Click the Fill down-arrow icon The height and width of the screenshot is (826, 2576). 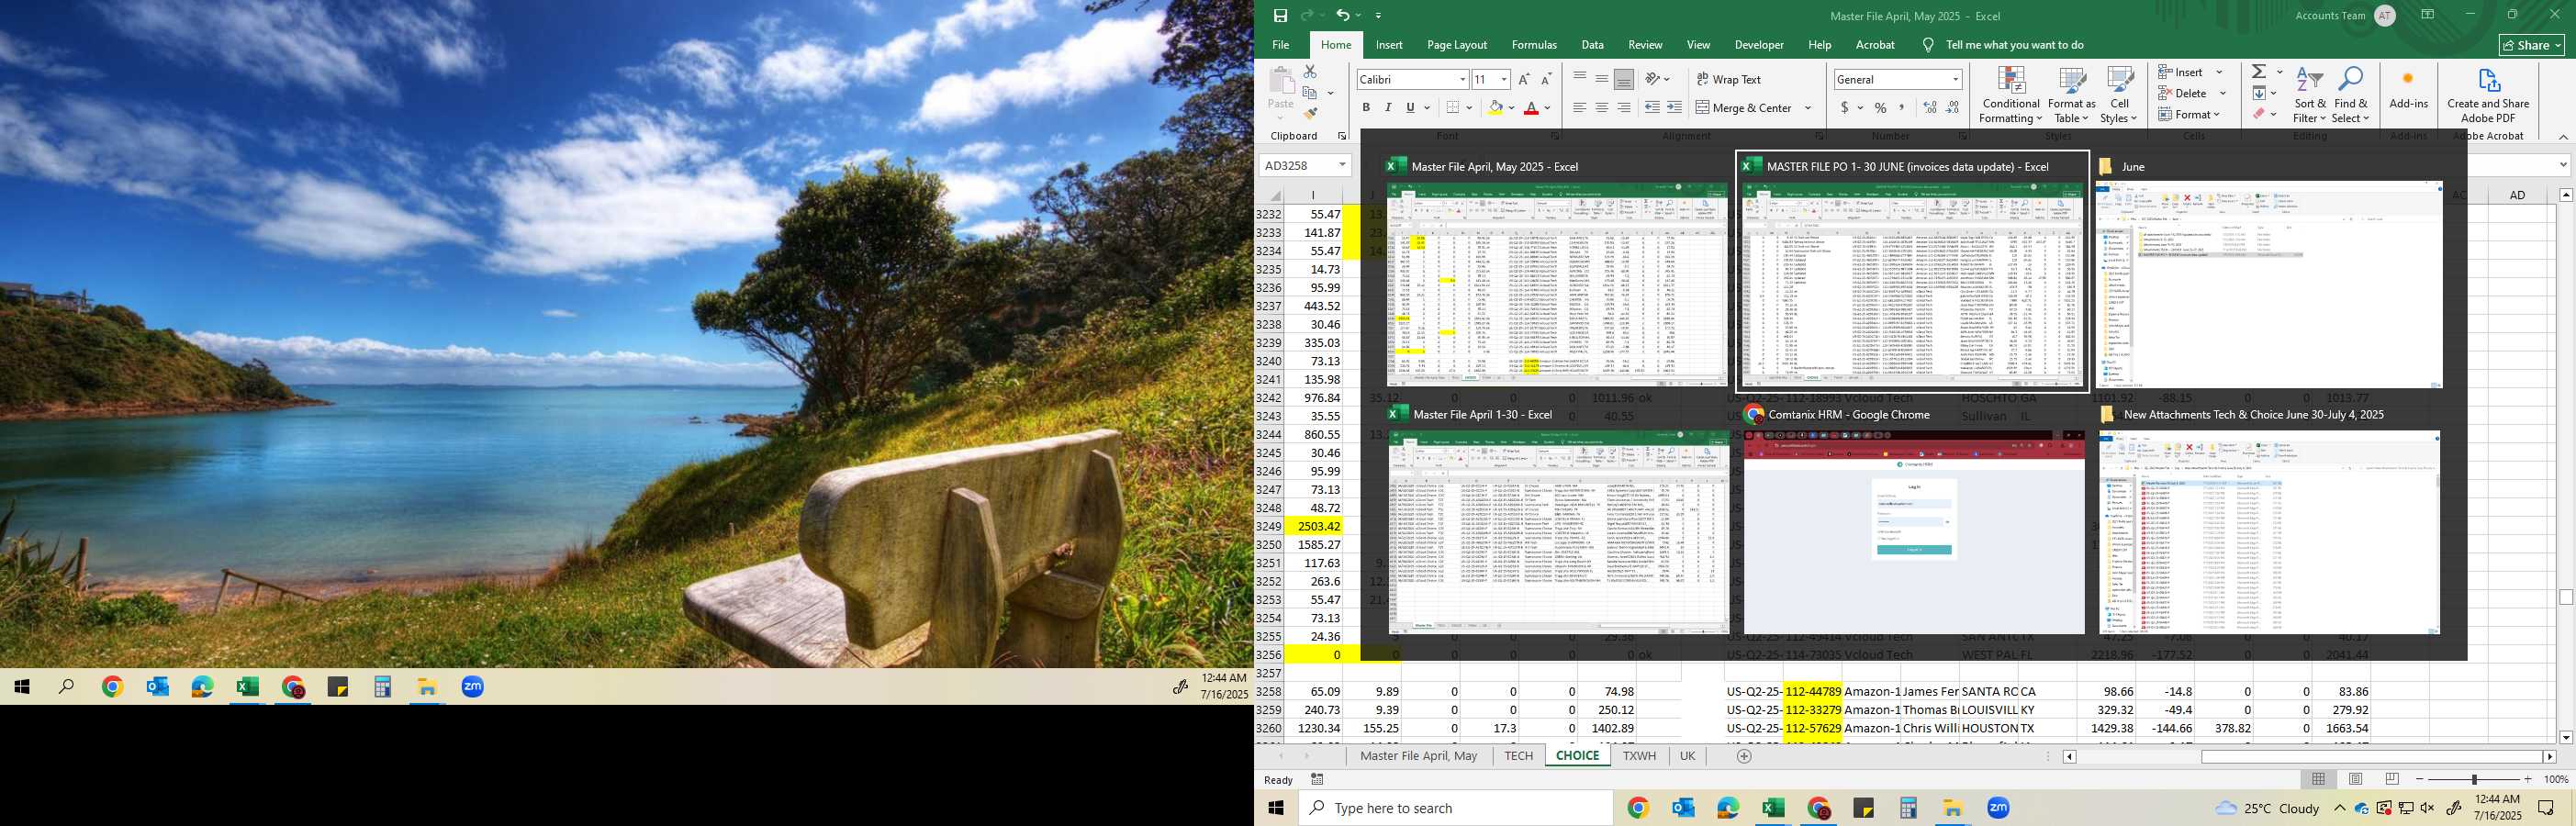(2259, 93)
